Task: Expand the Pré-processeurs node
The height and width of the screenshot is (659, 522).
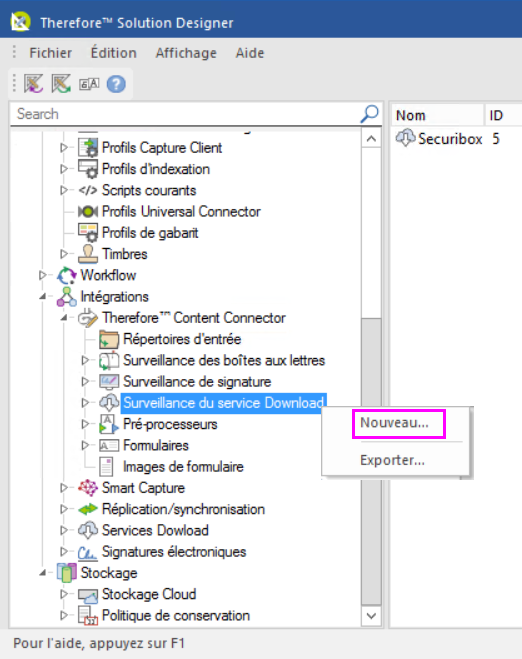Action: click(85, 424)
